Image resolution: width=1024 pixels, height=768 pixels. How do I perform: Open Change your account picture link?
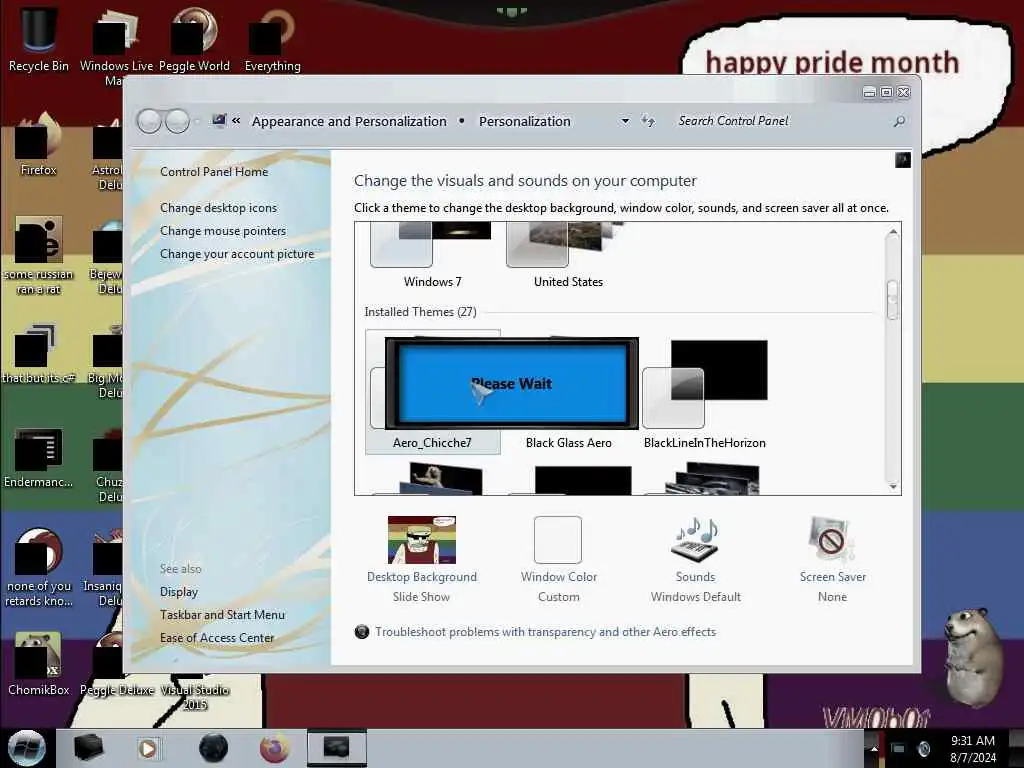pyautogui.click(x=237, y=254)
